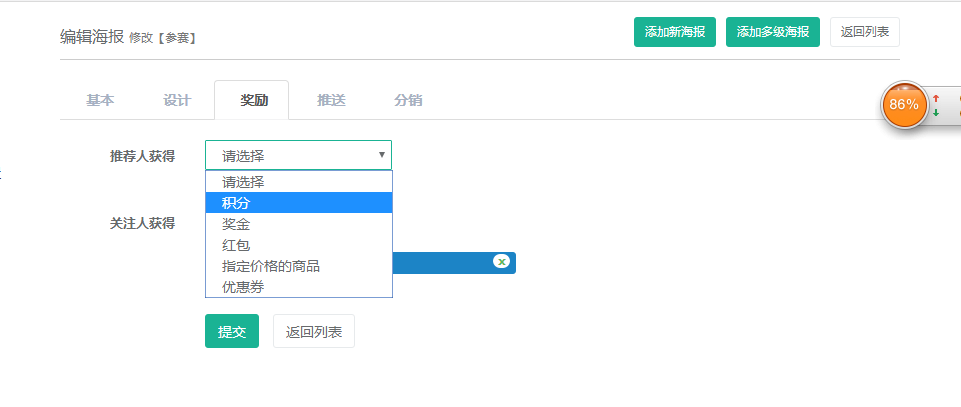Submit the form with 提交
Image resolution: width=961 pixels, height=407 pixels.
click(x=232, y=331)
